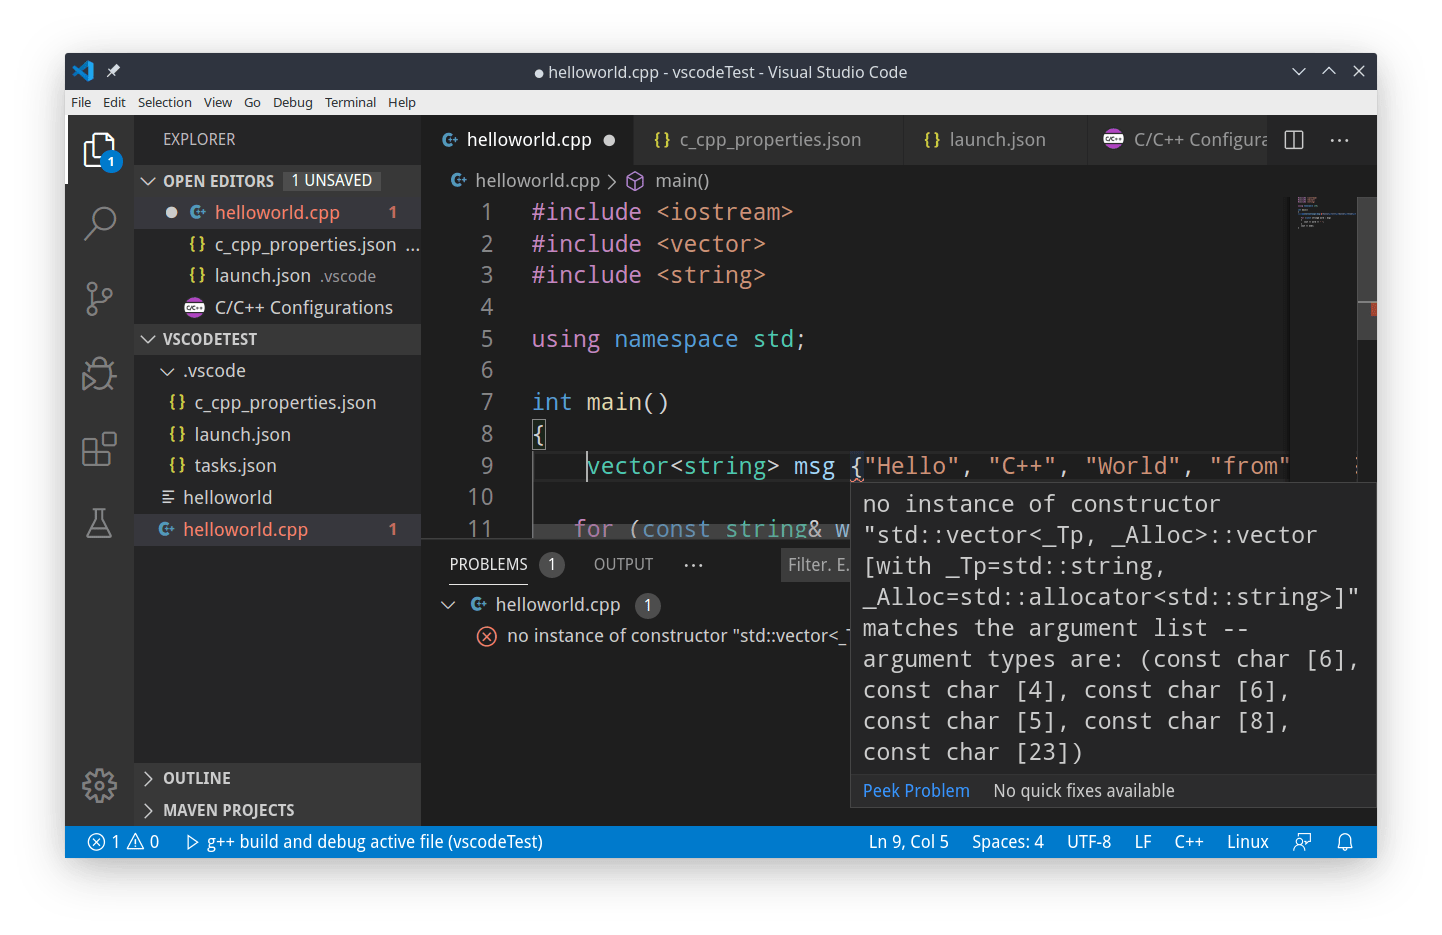Open the Manage gear icon
Viewport: 1442px width, 935px height.
coord(99,786)
